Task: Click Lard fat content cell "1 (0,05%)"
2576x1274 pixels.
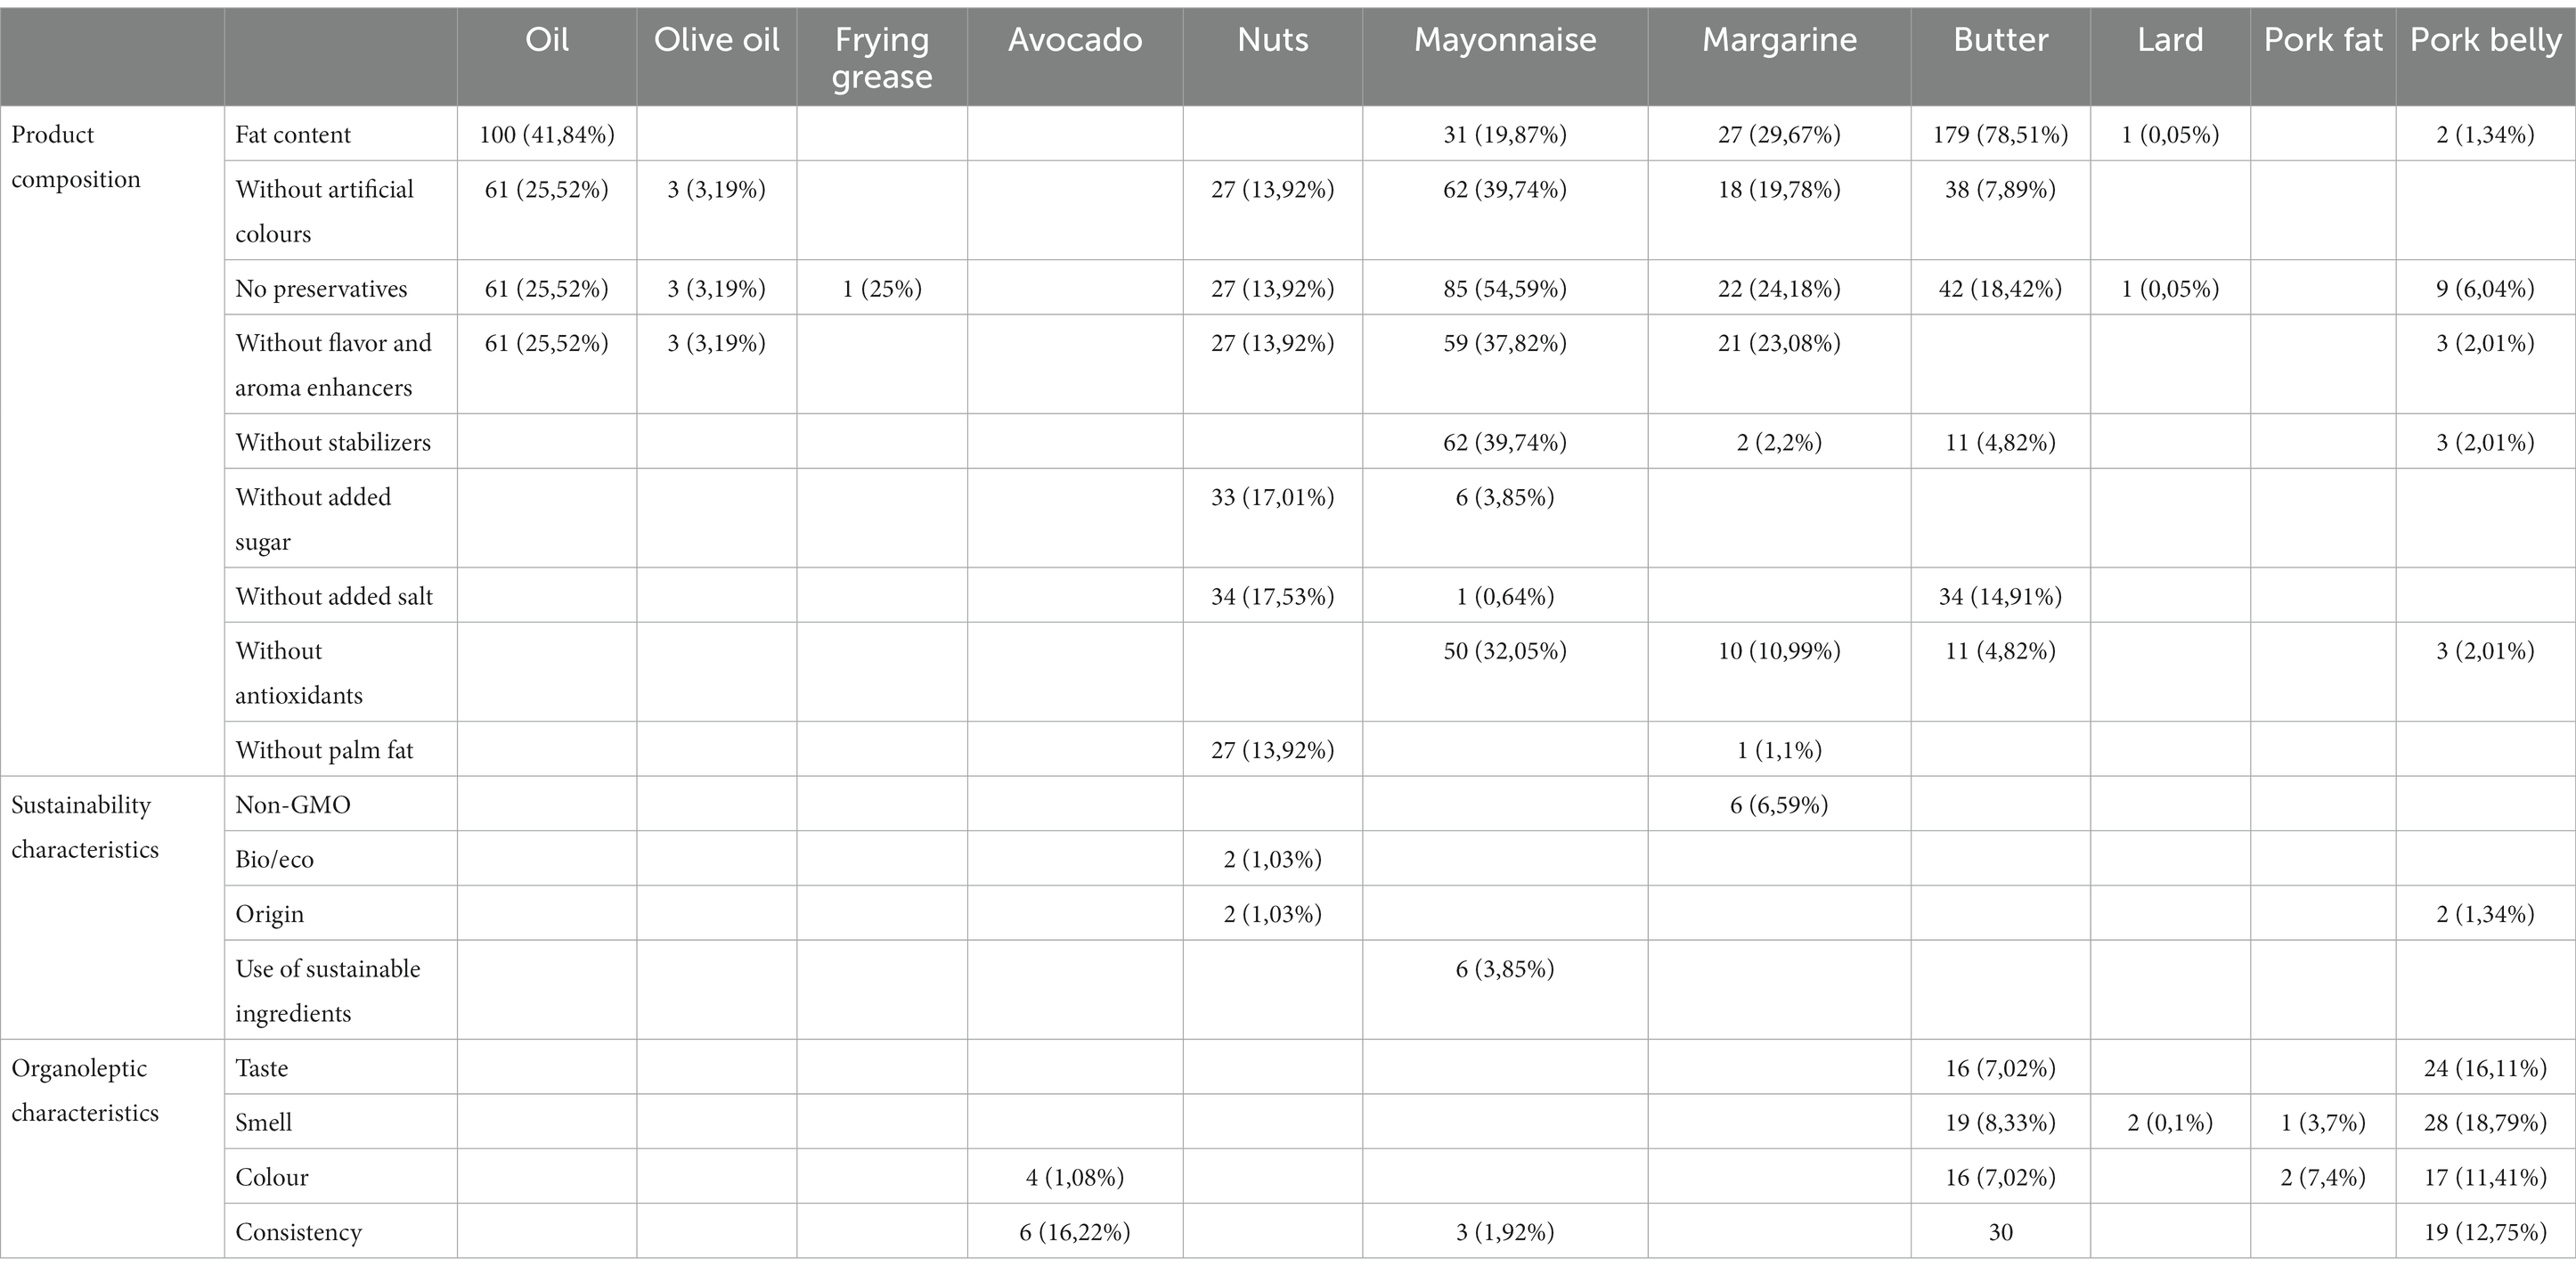Action: (2170, 135)
